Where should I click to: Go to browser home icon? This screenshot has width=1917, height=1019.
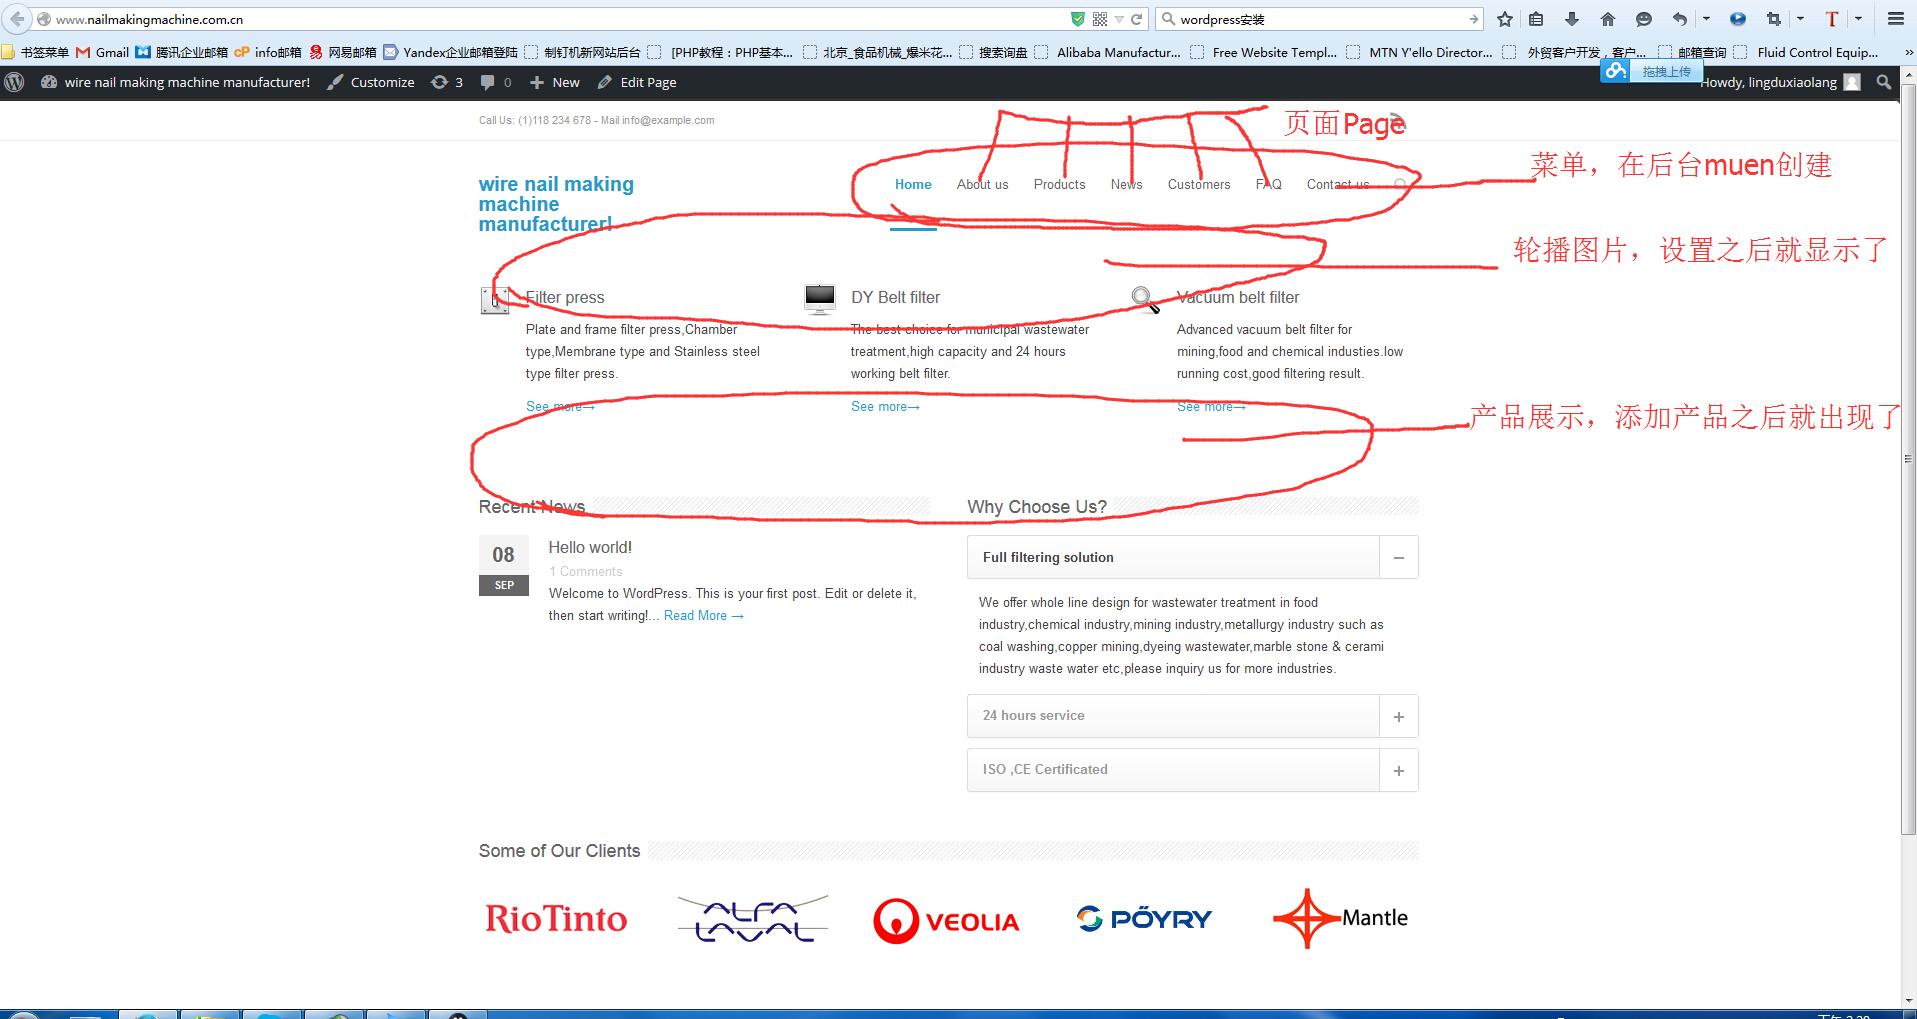coord(1608,19)
